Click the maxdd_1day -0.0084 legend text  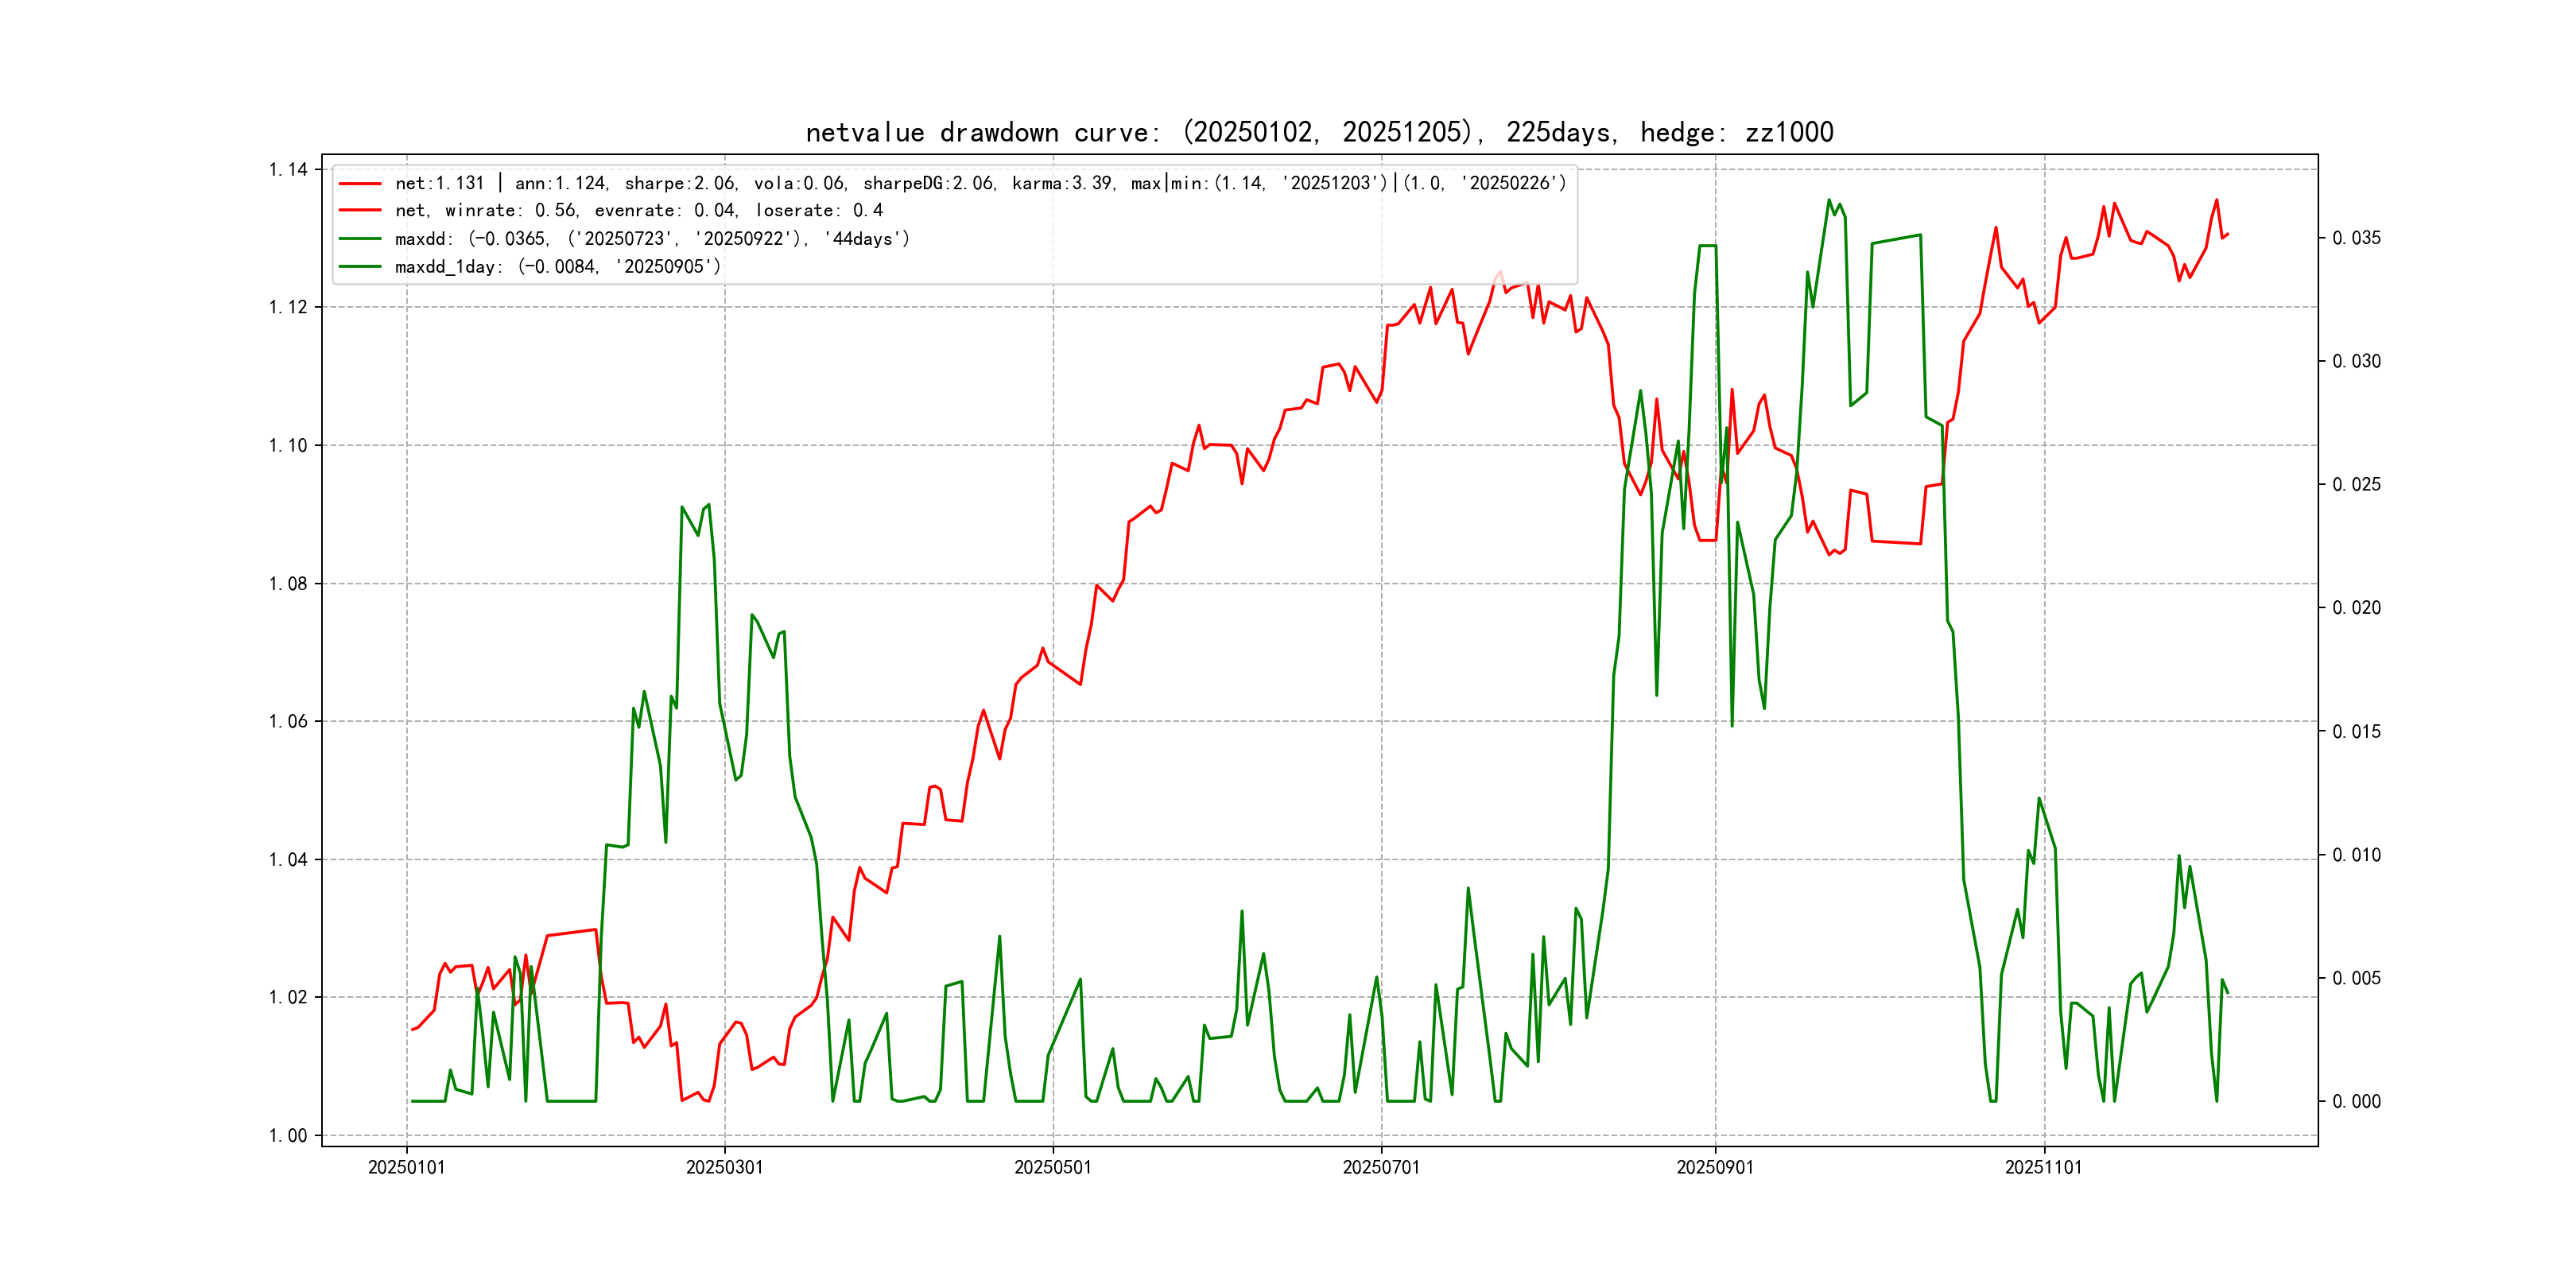coord(558,267)
